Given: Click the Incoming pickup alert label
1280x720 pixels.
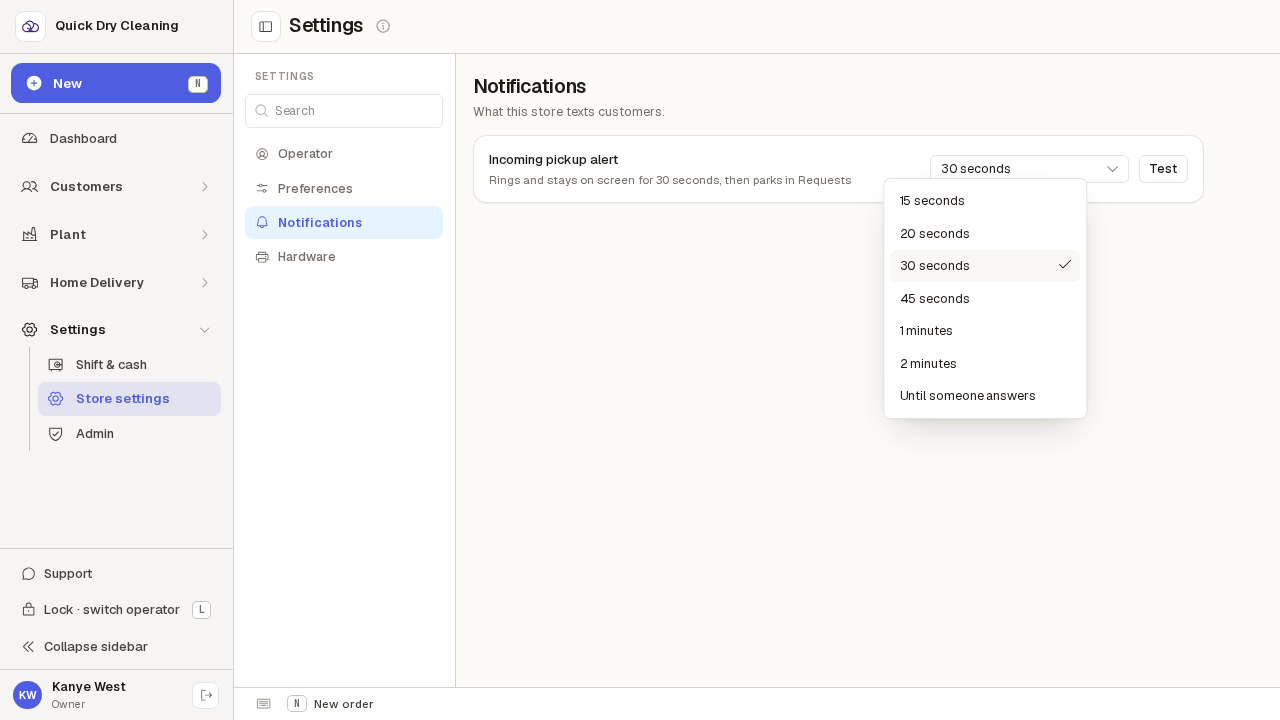Looking at the screenshot, I should tap(553, 160).
